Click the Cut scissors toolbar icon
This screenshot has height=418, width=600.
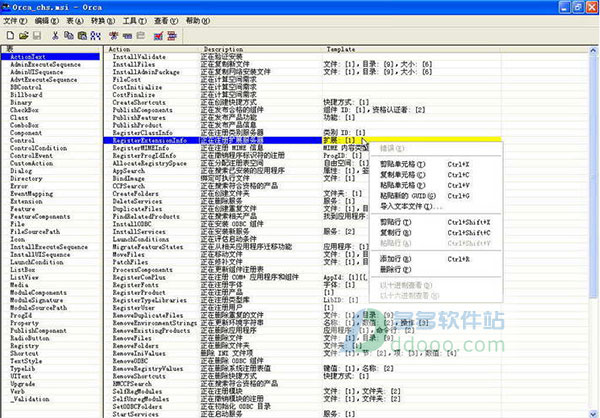[55, 36]
